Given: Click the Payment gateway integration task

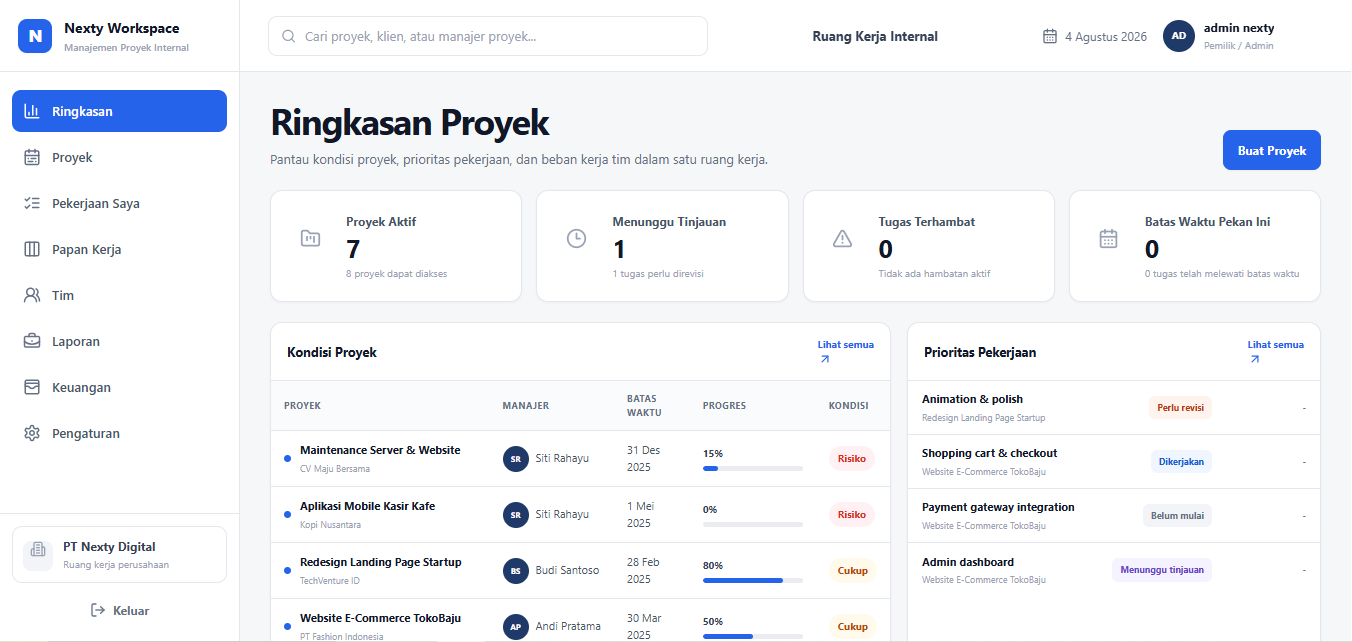Looking at the screenshot, I should [x=998, y=507].
